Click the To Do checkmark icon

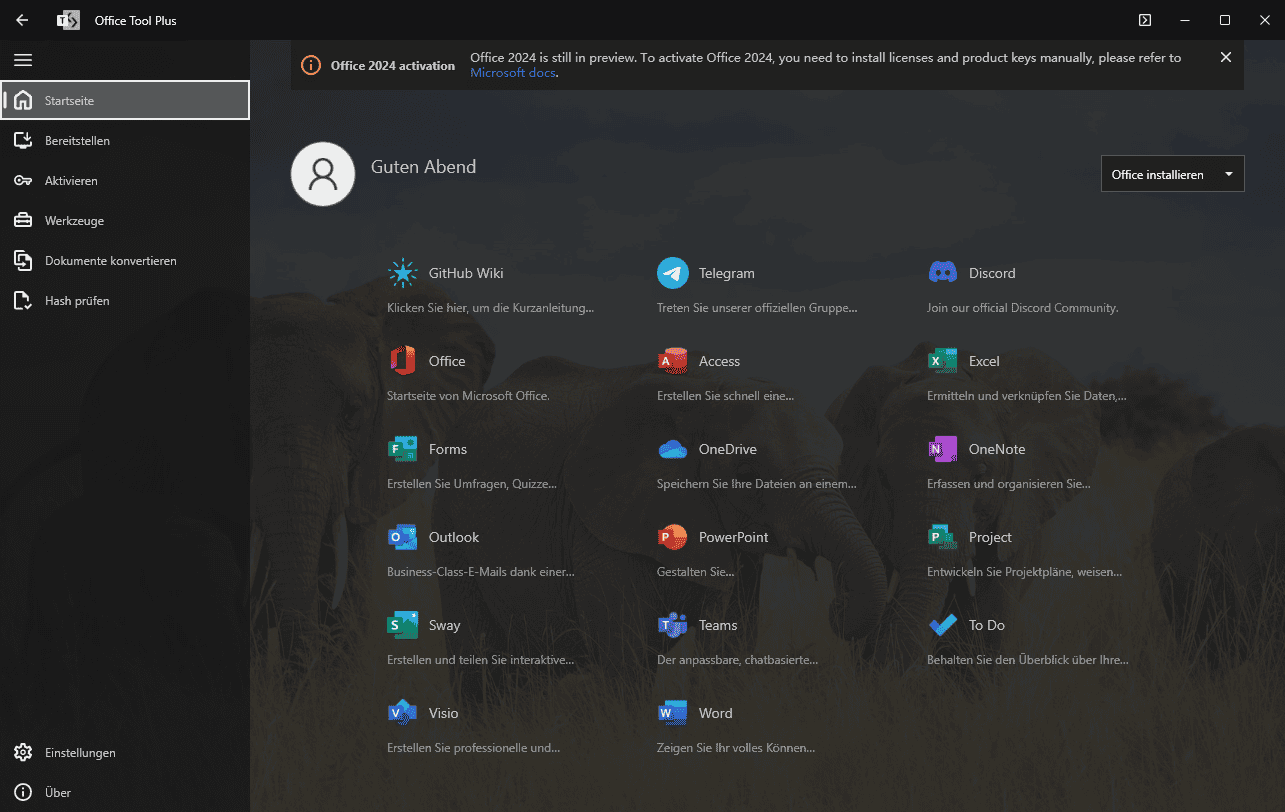tap(942, 625)
